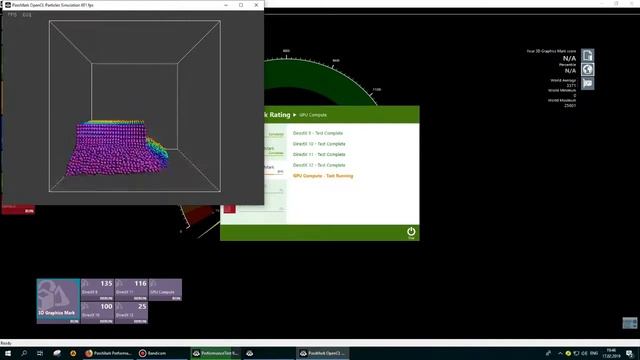Open the DirectX 12 tile showing 25
The image size is (640, 360).
click(x=131, y=313)
